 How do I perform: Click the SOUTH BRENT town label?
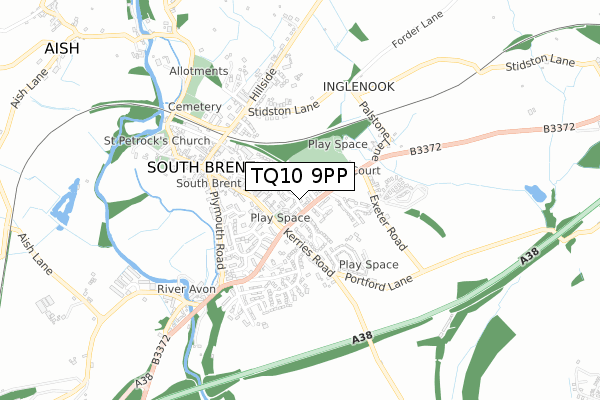[196, 167]
